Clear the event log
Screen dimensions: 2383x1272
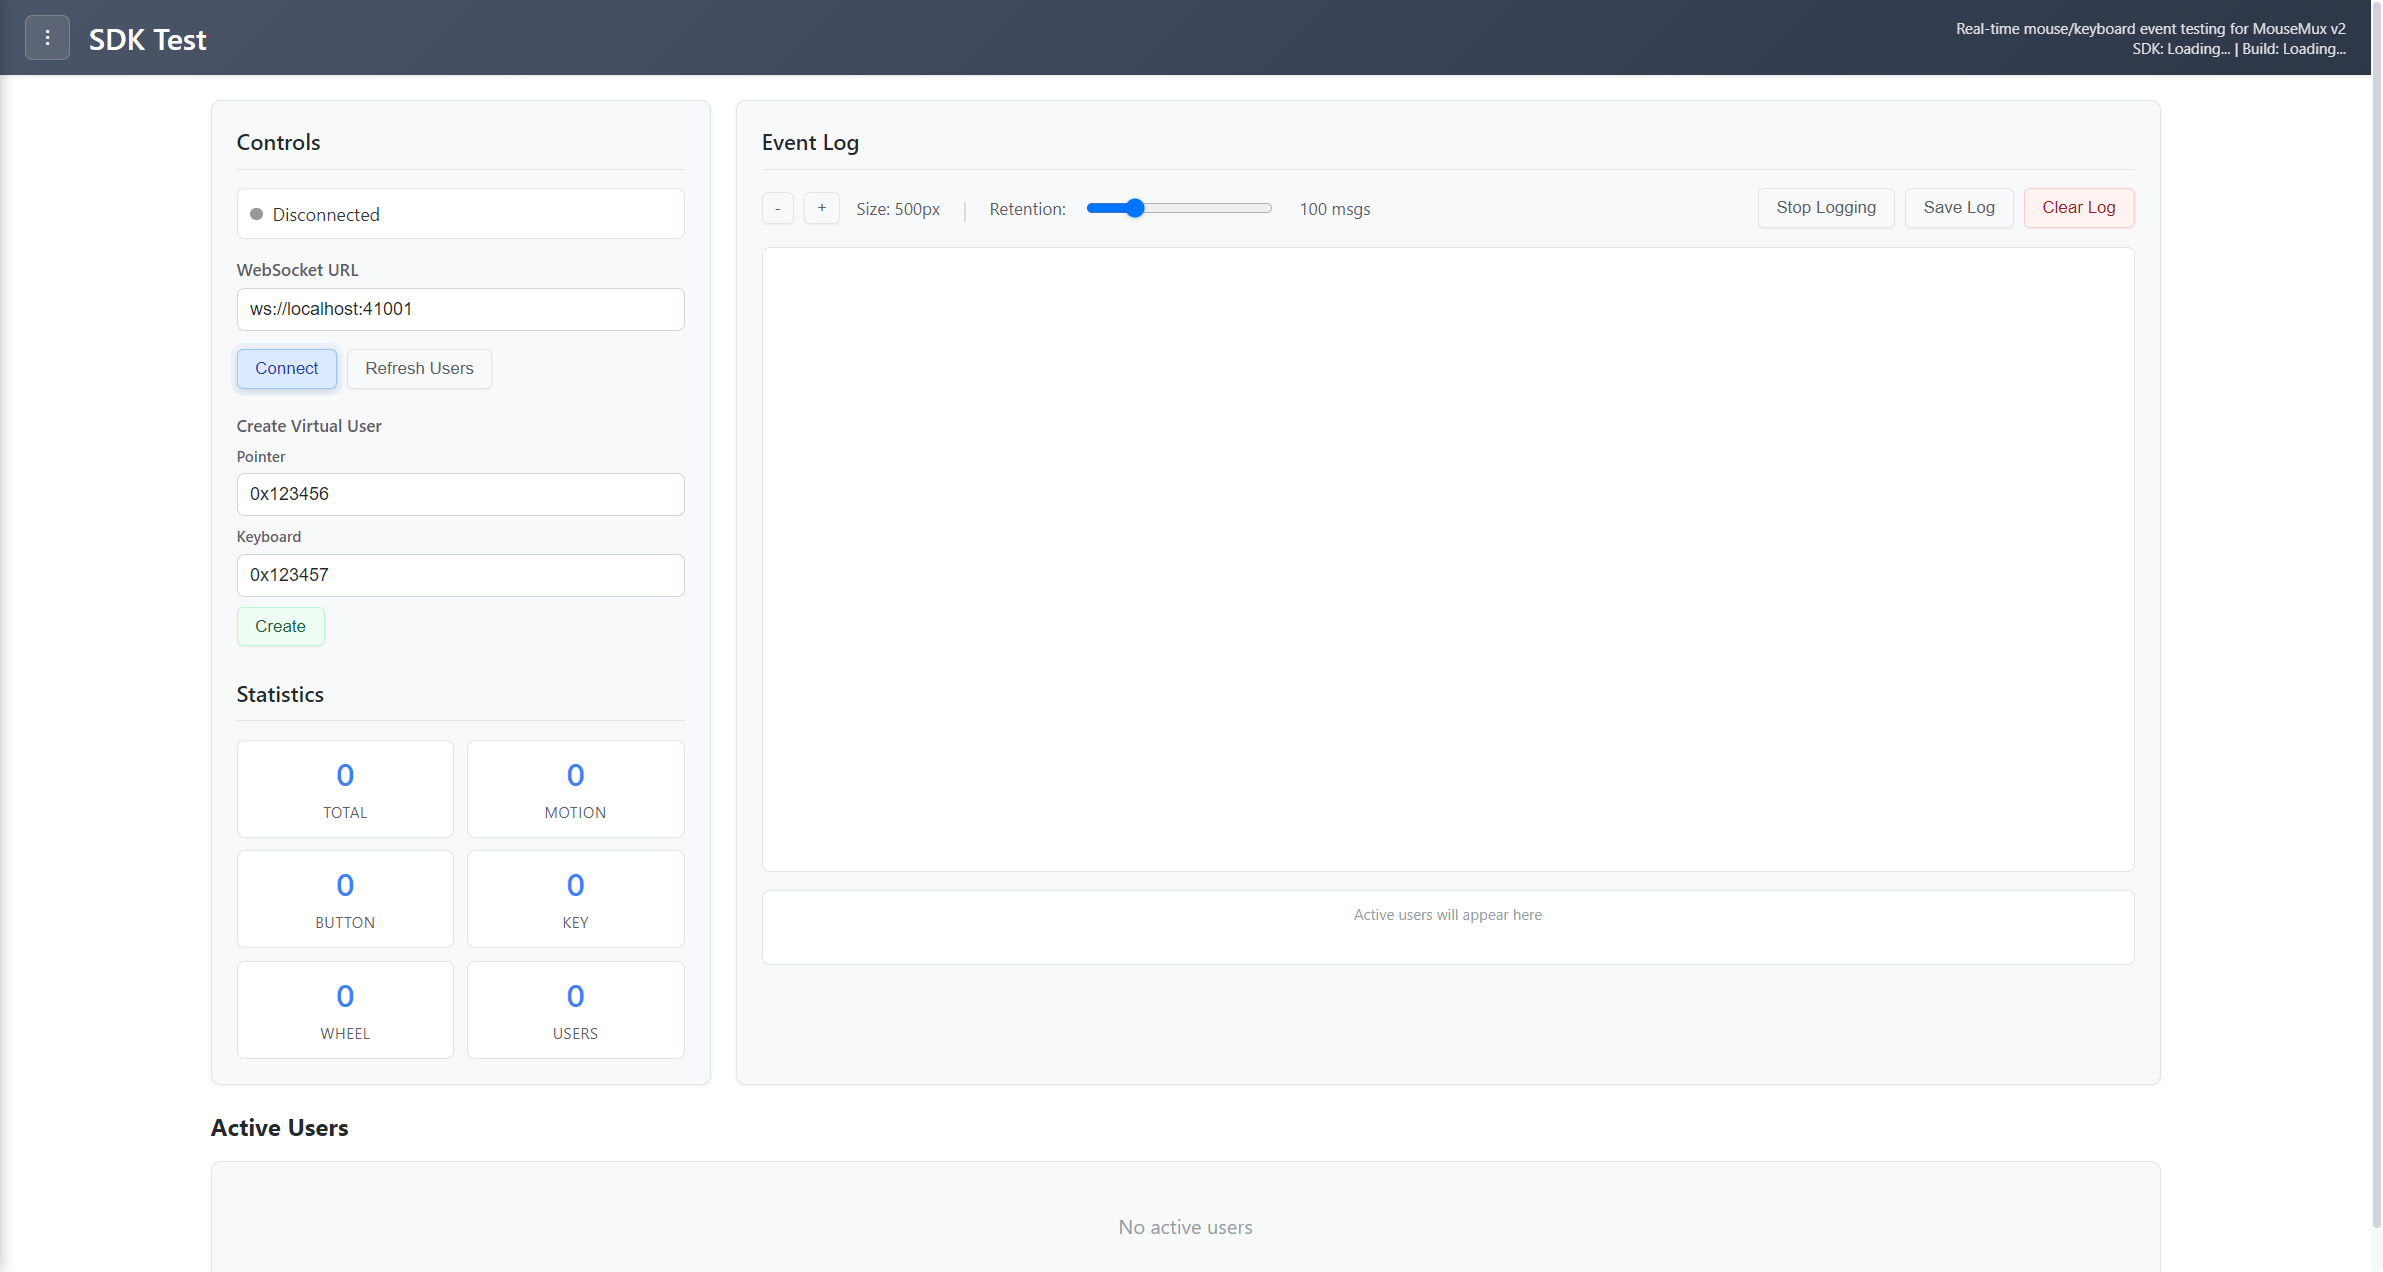tap(2077, 207)
